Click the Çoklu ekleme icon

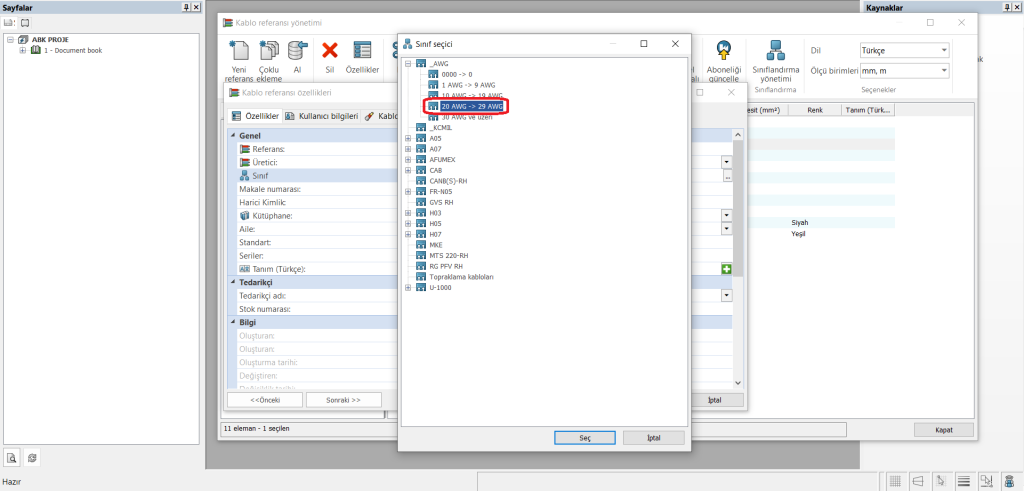click(269, 51)
